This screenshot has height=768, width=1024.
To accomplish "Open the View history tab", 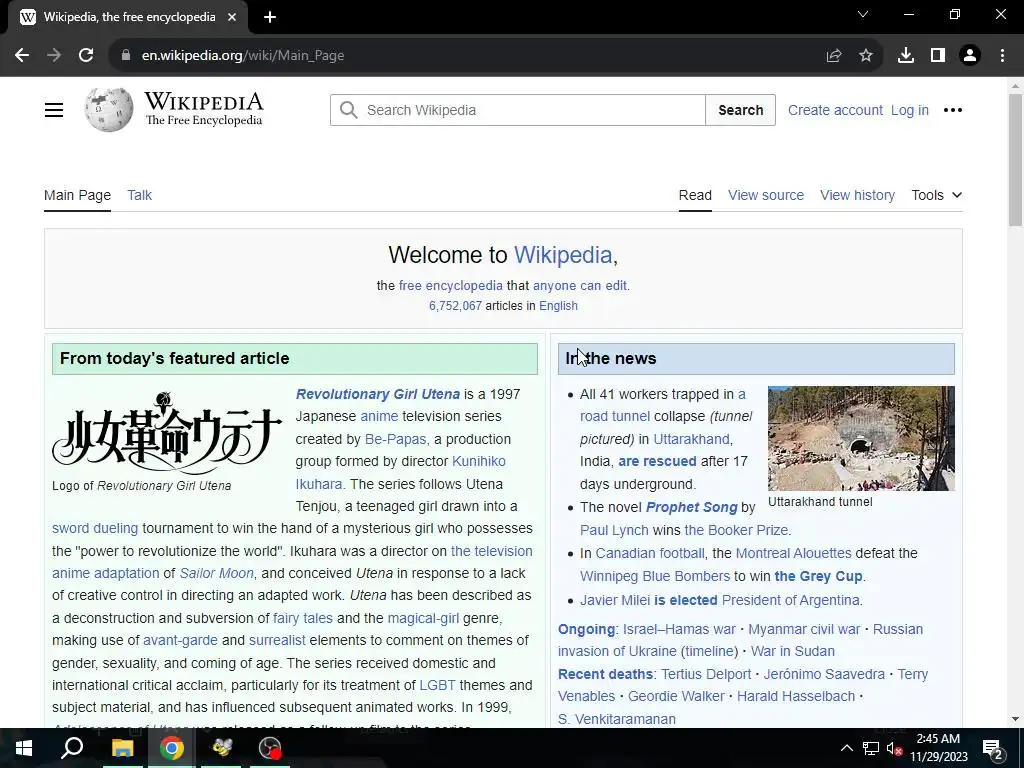I will click(x=857, y=195).
